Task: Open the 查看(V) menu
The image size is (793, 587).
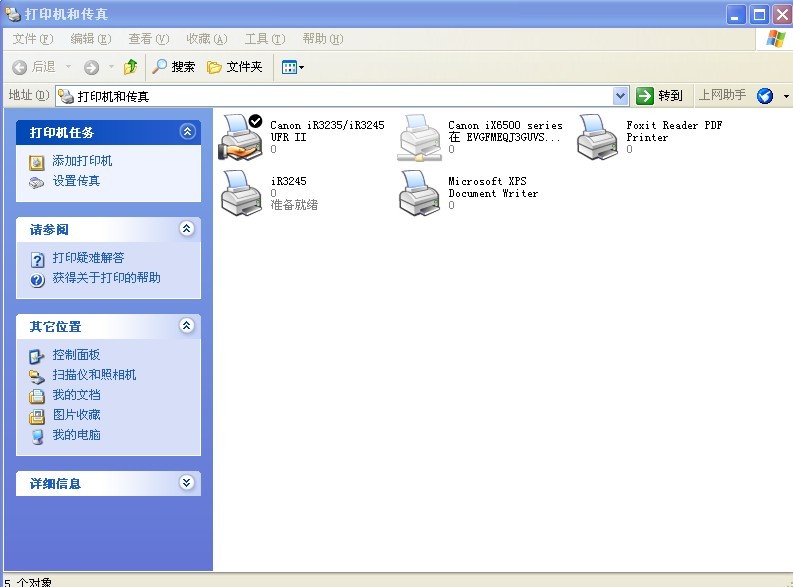Action: point(149,39)
